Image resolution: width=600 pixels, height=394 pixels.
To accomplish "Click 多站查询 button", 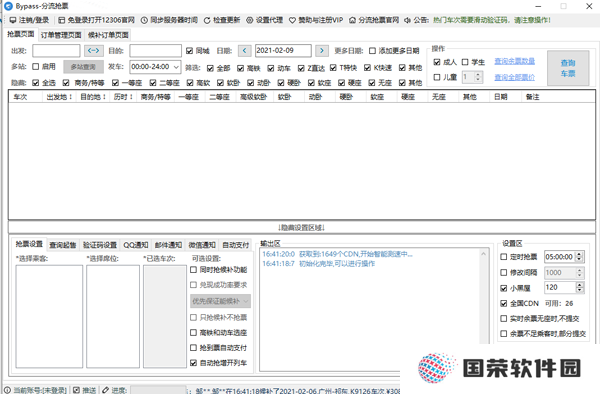I will point(83,67).
